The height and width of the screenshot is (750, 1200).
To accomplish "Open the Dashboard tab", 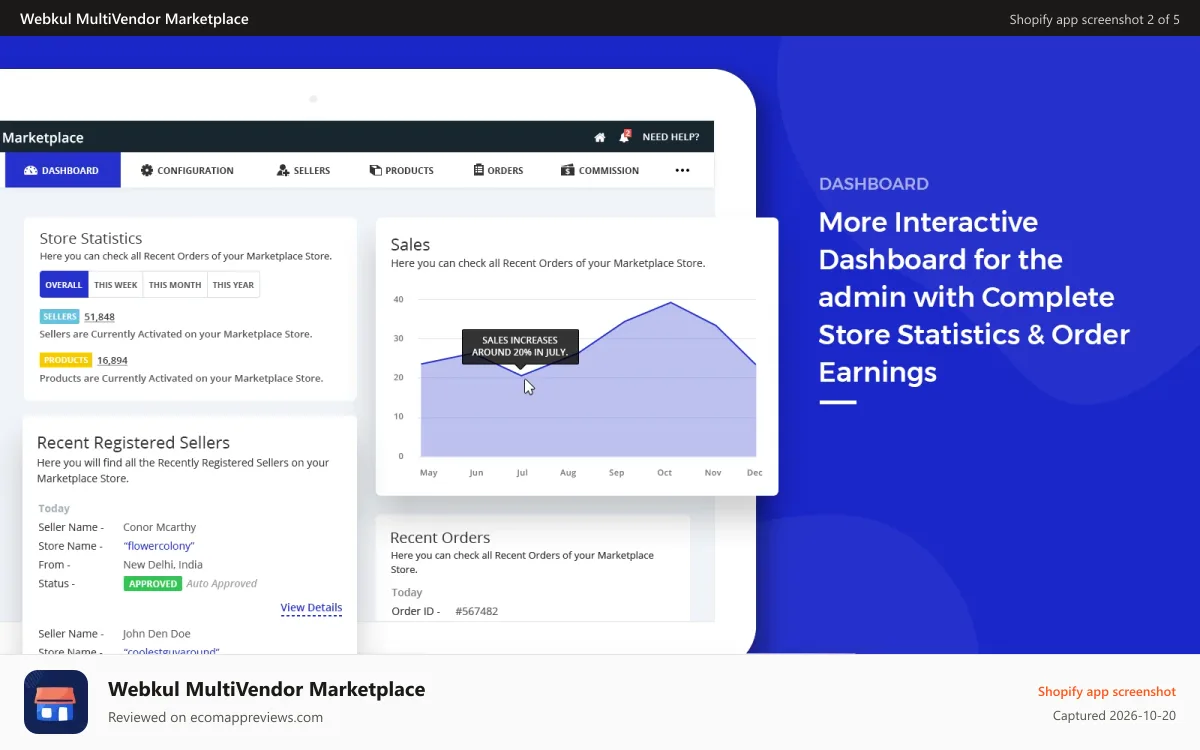I will point(63,170).
